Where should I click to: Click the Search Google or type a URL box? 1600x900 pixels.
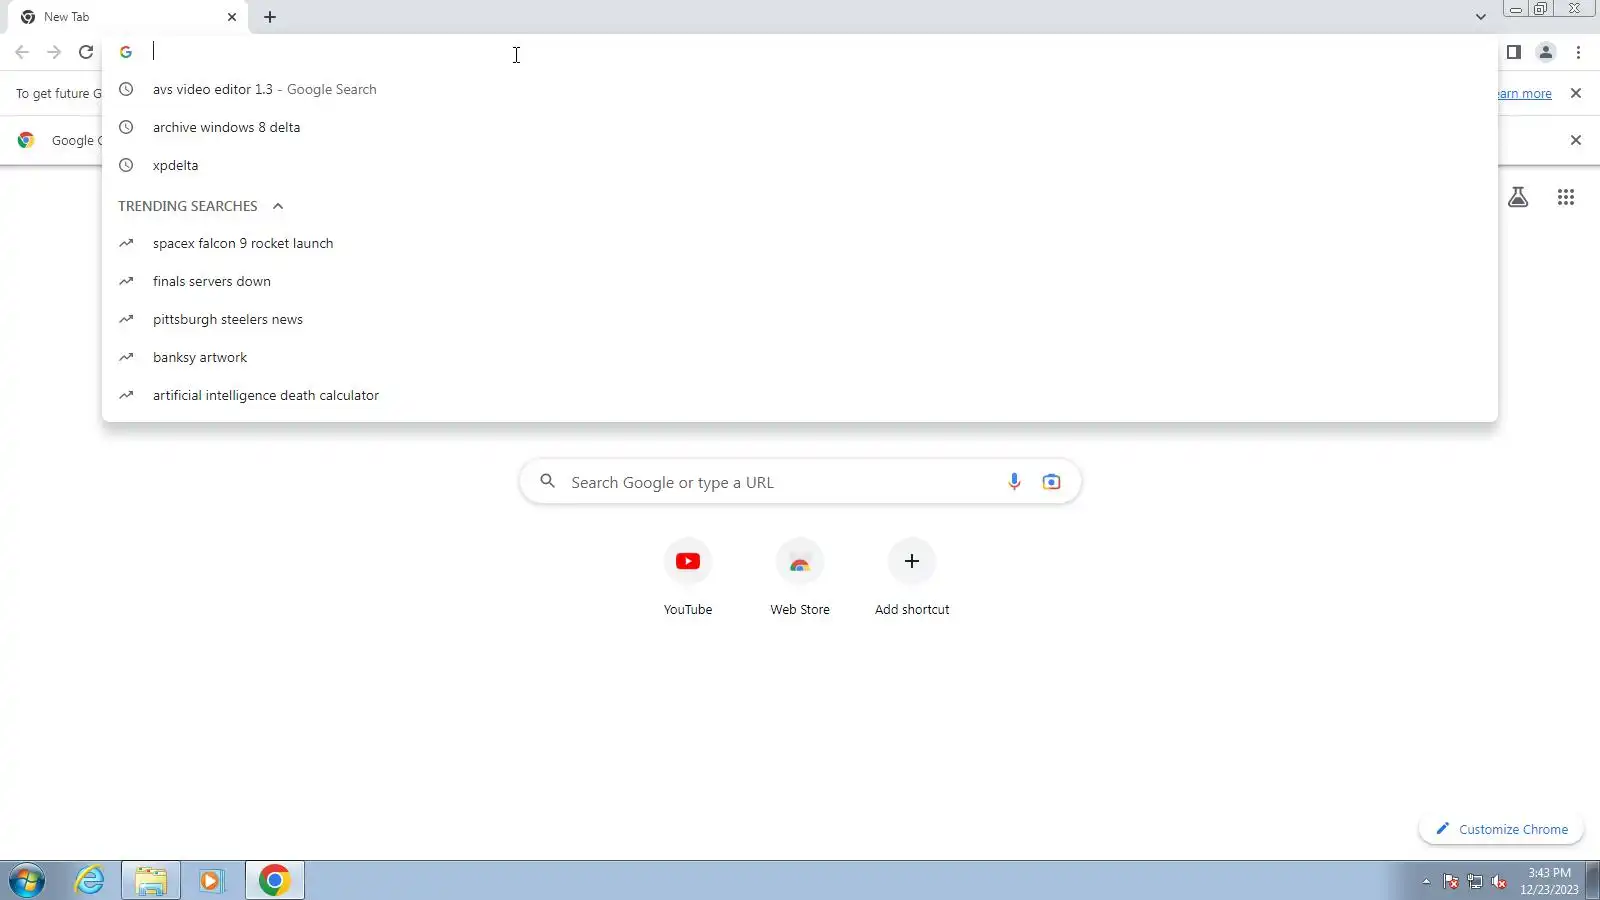(800, 482)
